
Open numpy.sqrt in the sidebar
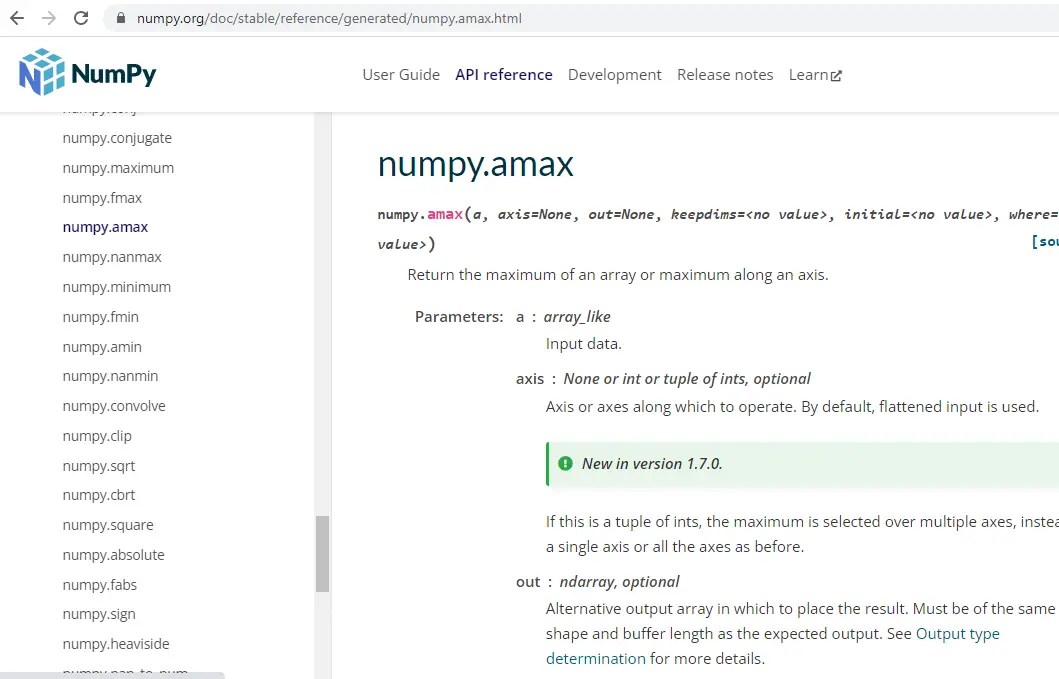point(99,466)
